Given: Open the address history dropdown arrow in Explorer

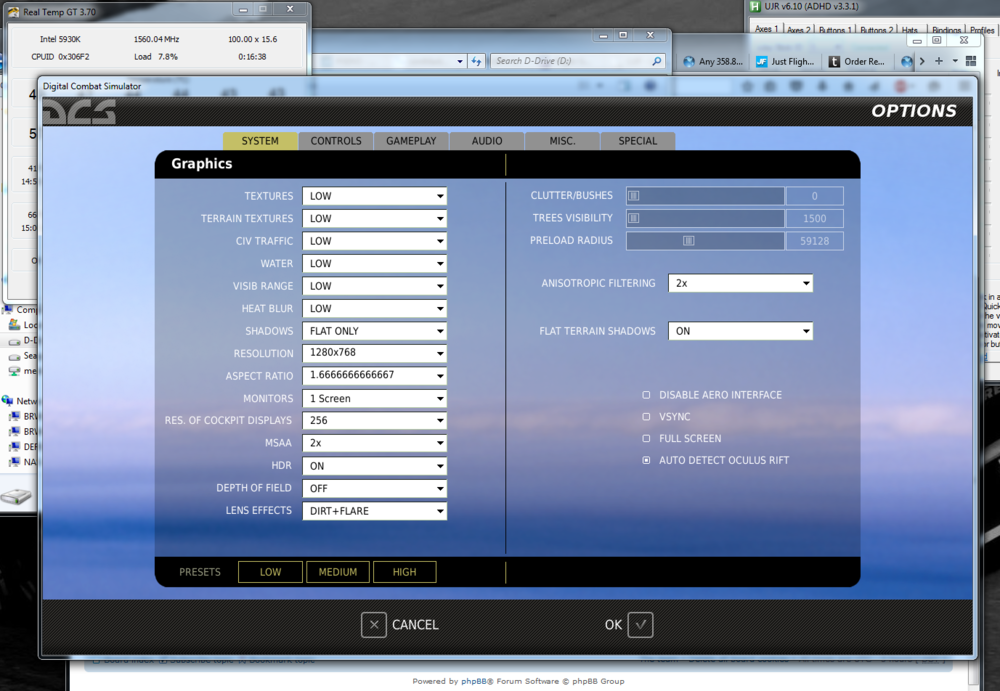Looking at the screenshot, I should tap(460, 62).
